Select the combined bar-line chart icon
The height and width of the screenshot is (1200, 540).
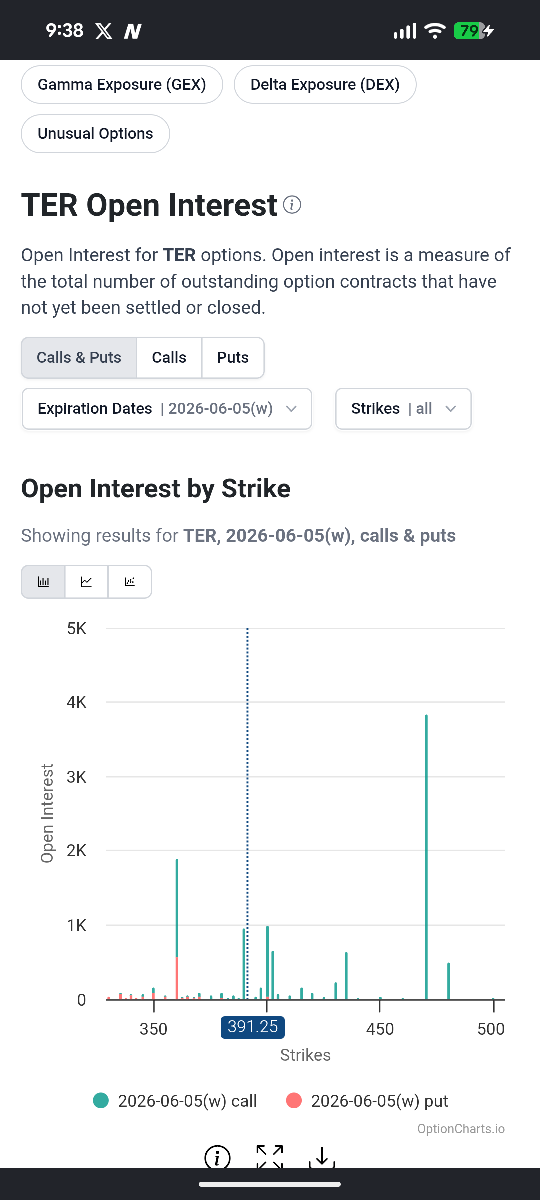coord(130,581)
